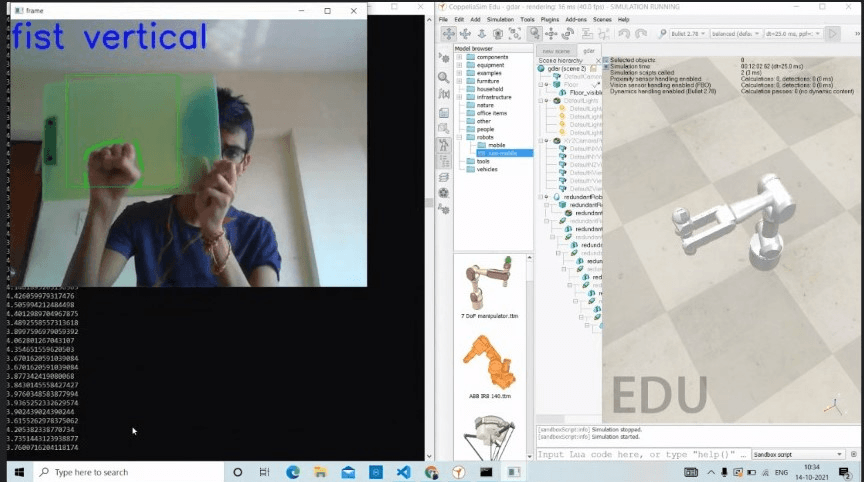Open the Sandbox script dropdown
Image resolution: width=864 pixels, height=482 pixels.
click(x=798, y=454)
